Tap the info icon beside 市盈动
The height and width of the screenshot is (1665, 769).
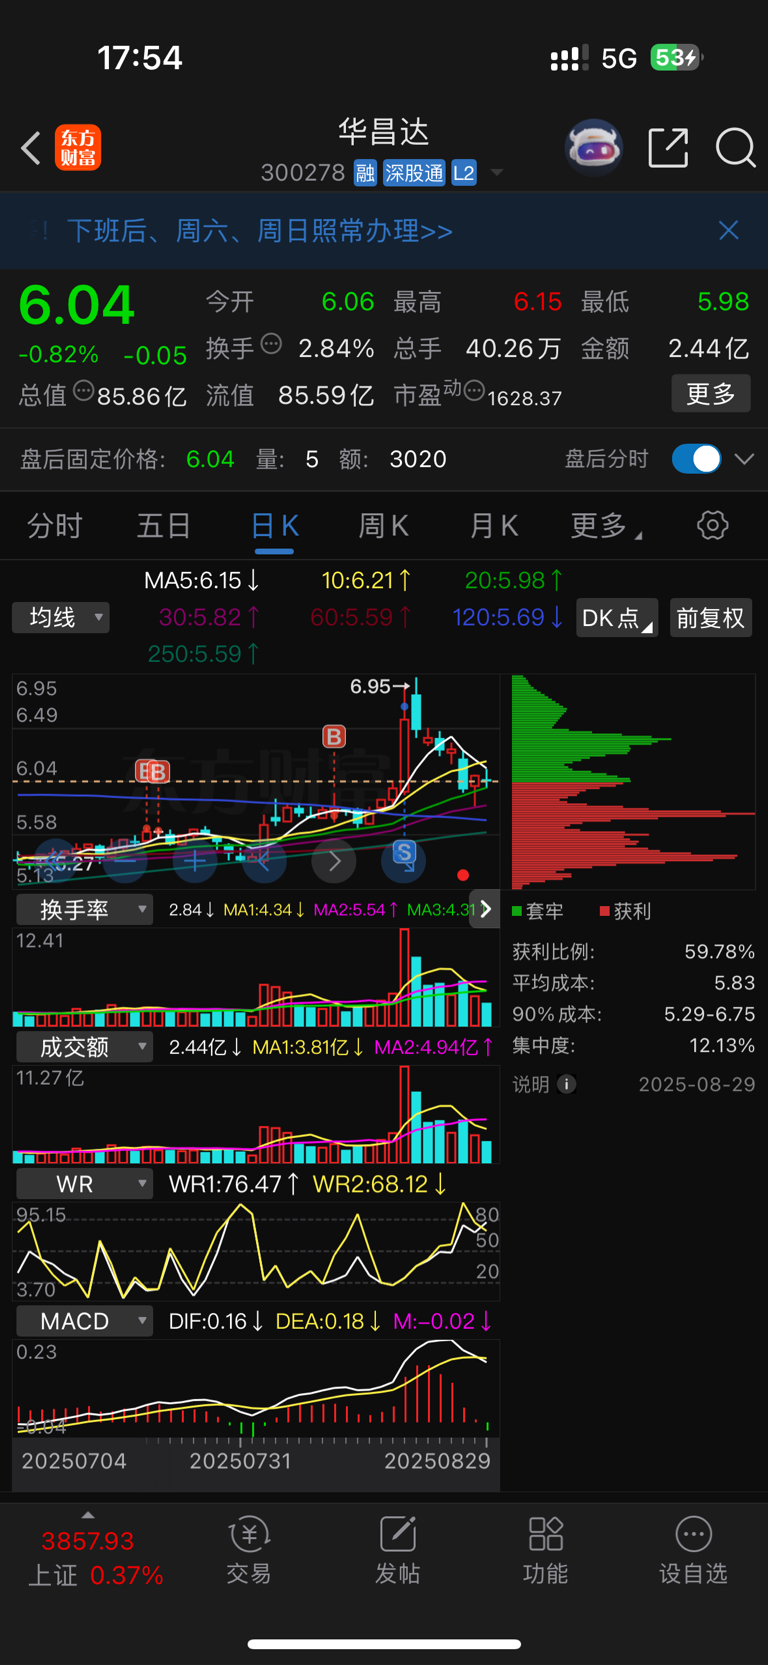click(x=474, y=391)
